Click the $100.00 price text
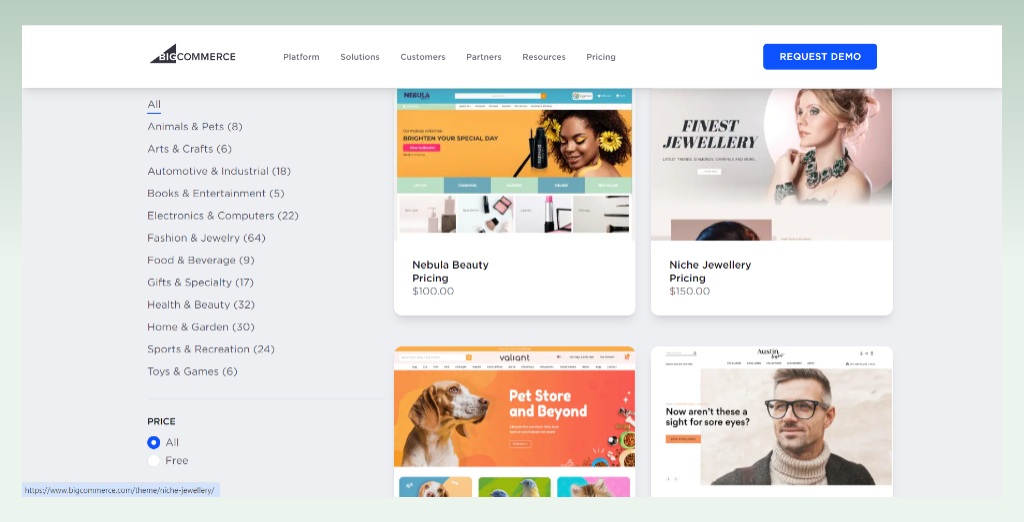Screen dimensions: 1024x522 click(433, 291)
